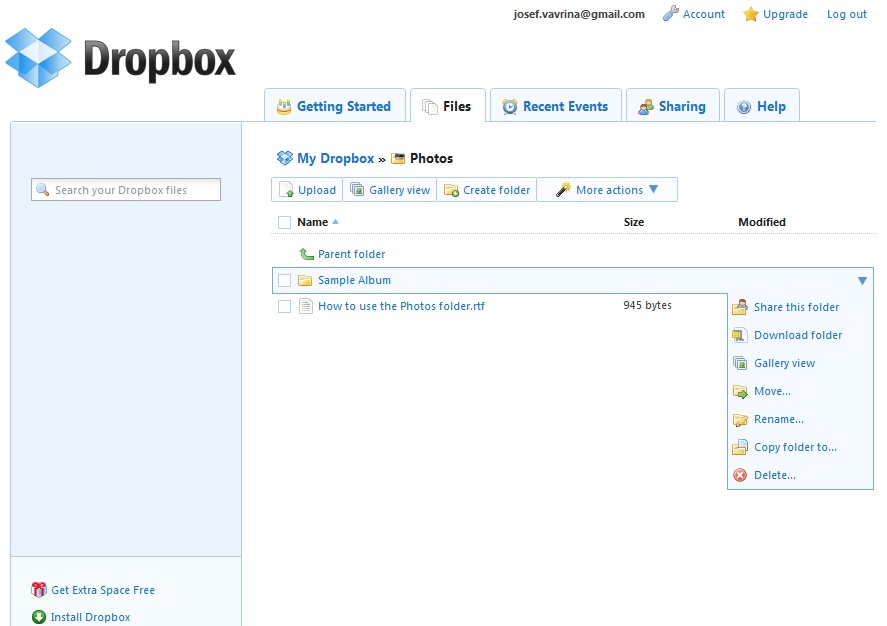Click the Dropbox box logo icon

(x=38, y=58)
